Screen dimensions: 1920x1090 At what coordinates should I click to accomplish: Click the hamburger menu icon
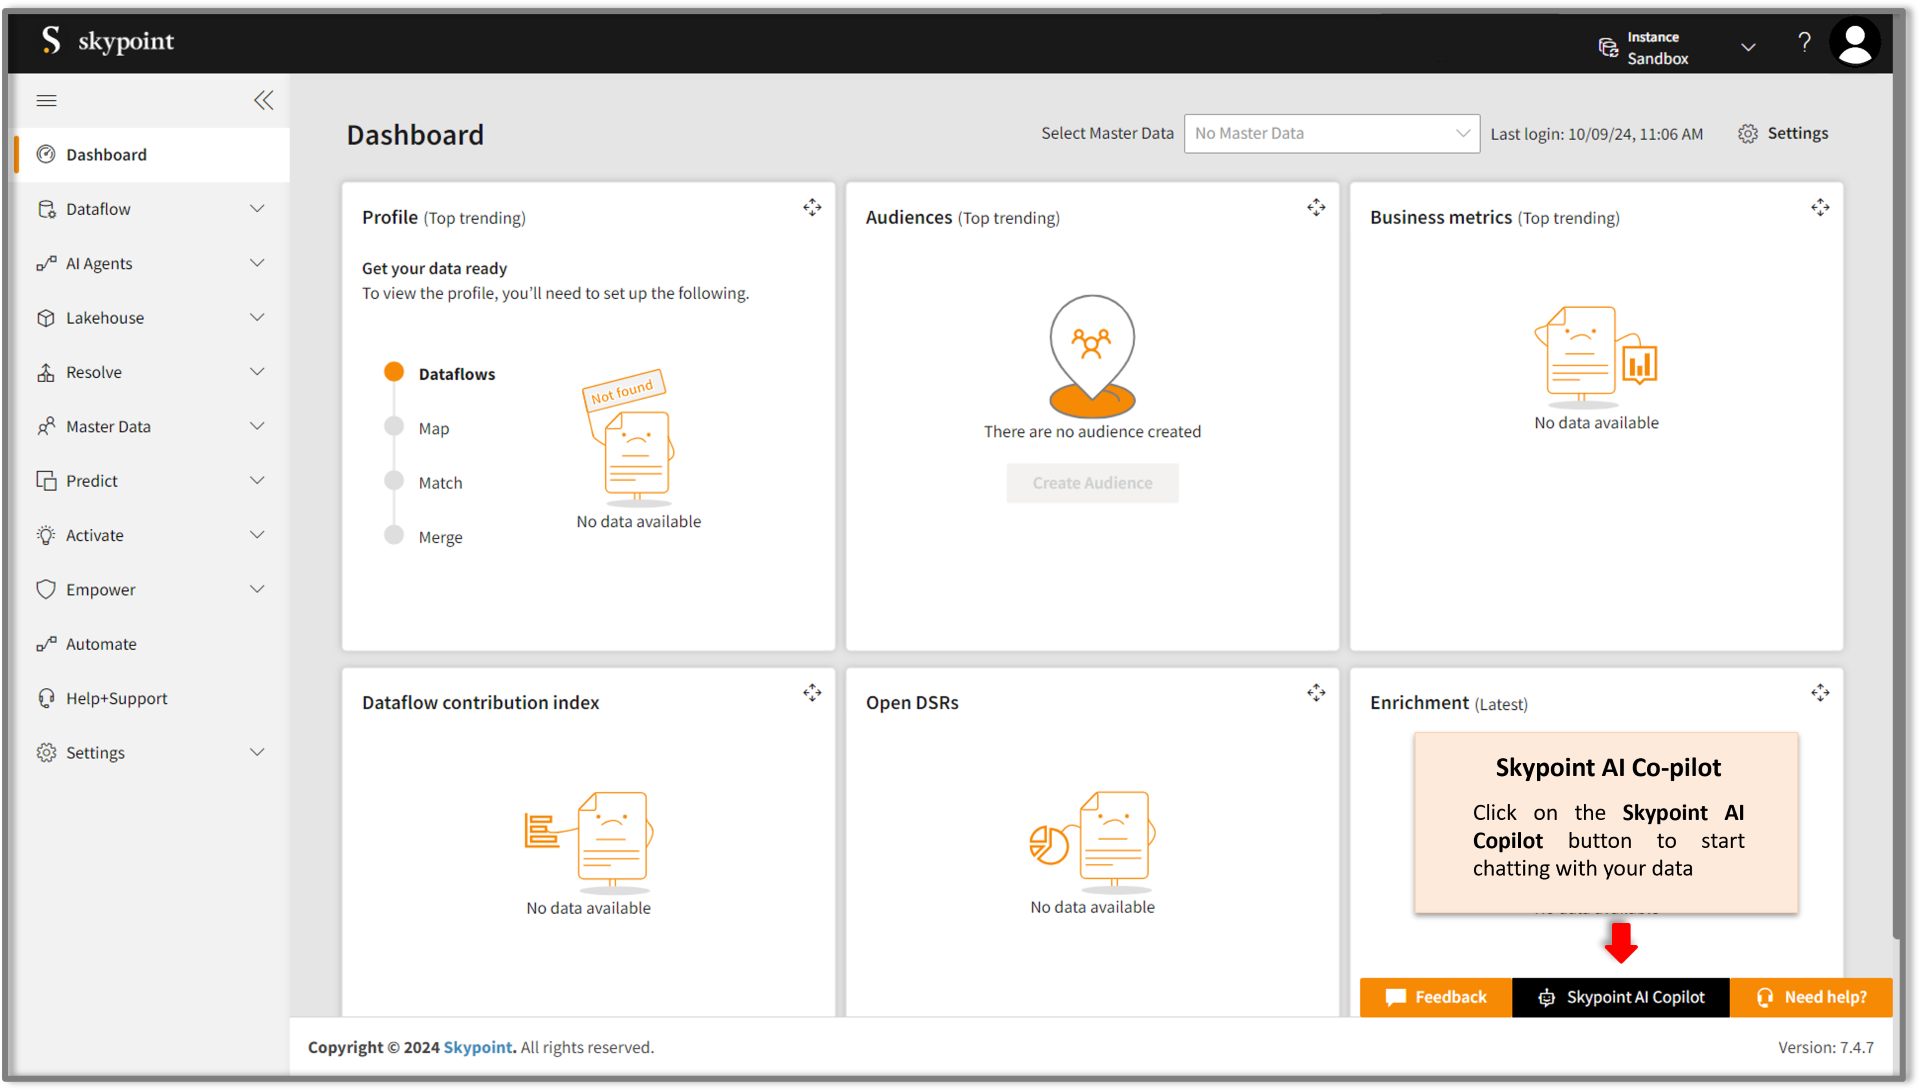coord(46,100)
